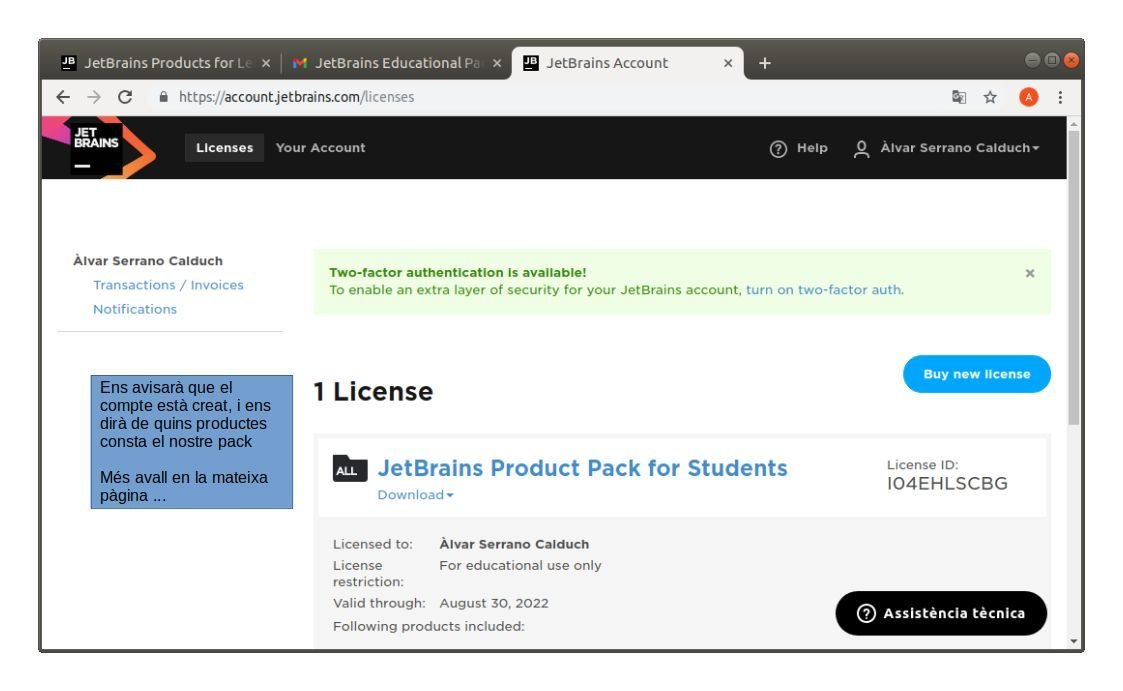View site security via the padlock icon

click(163, 97)
